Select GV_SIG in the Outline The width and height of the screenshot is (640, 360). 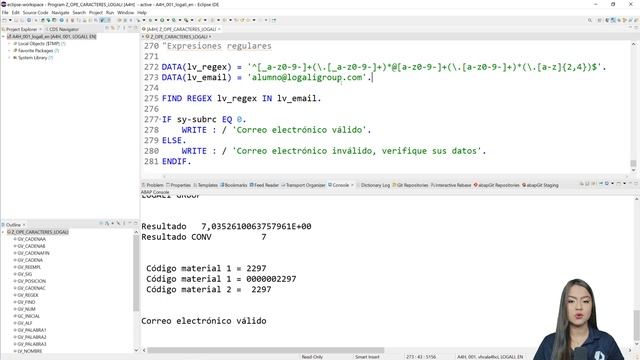pyautogui.click(x=24, y=274)
